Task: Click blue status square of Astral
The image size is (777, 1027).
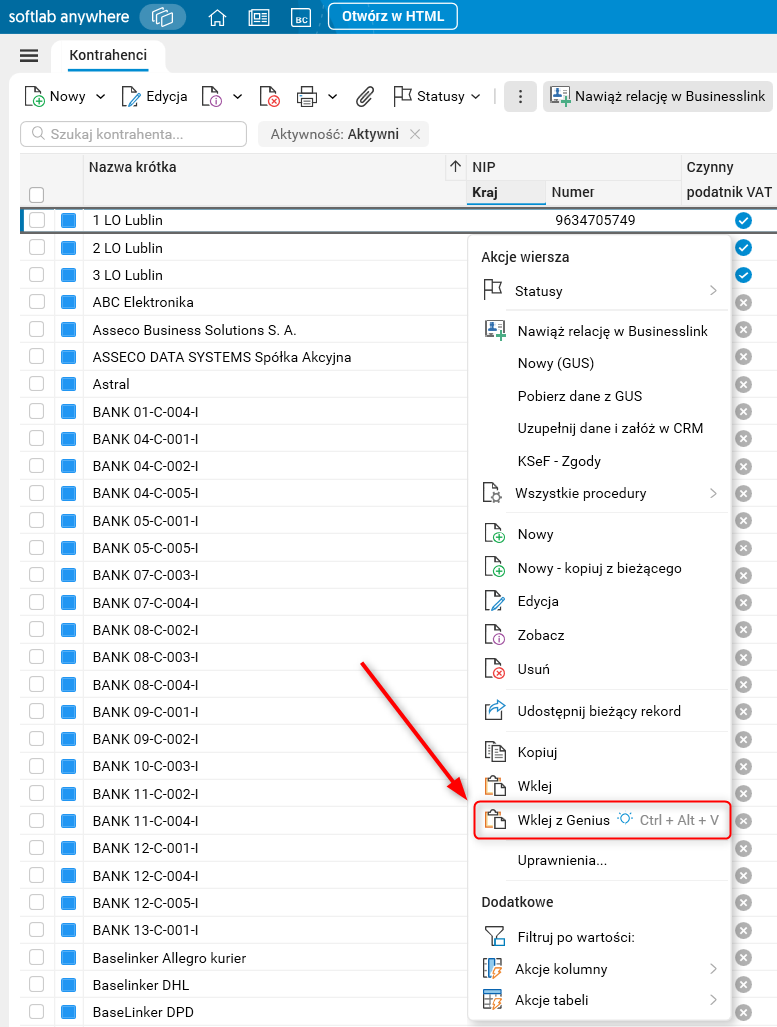Action: pyautogui.click(x=69, y=384)
